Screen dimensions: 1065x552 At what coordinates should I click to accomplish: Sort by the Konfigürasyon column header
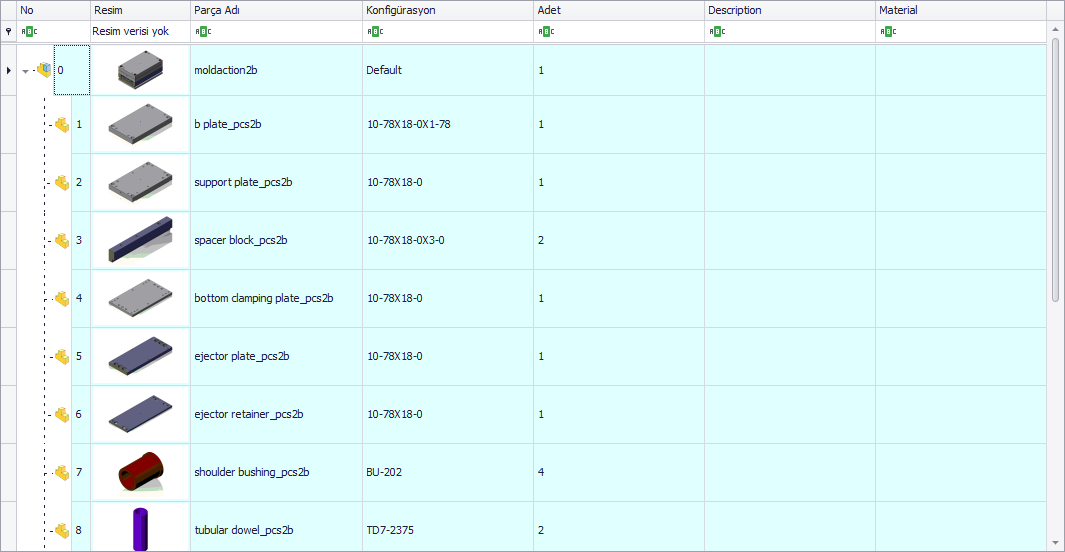(448, 10)
